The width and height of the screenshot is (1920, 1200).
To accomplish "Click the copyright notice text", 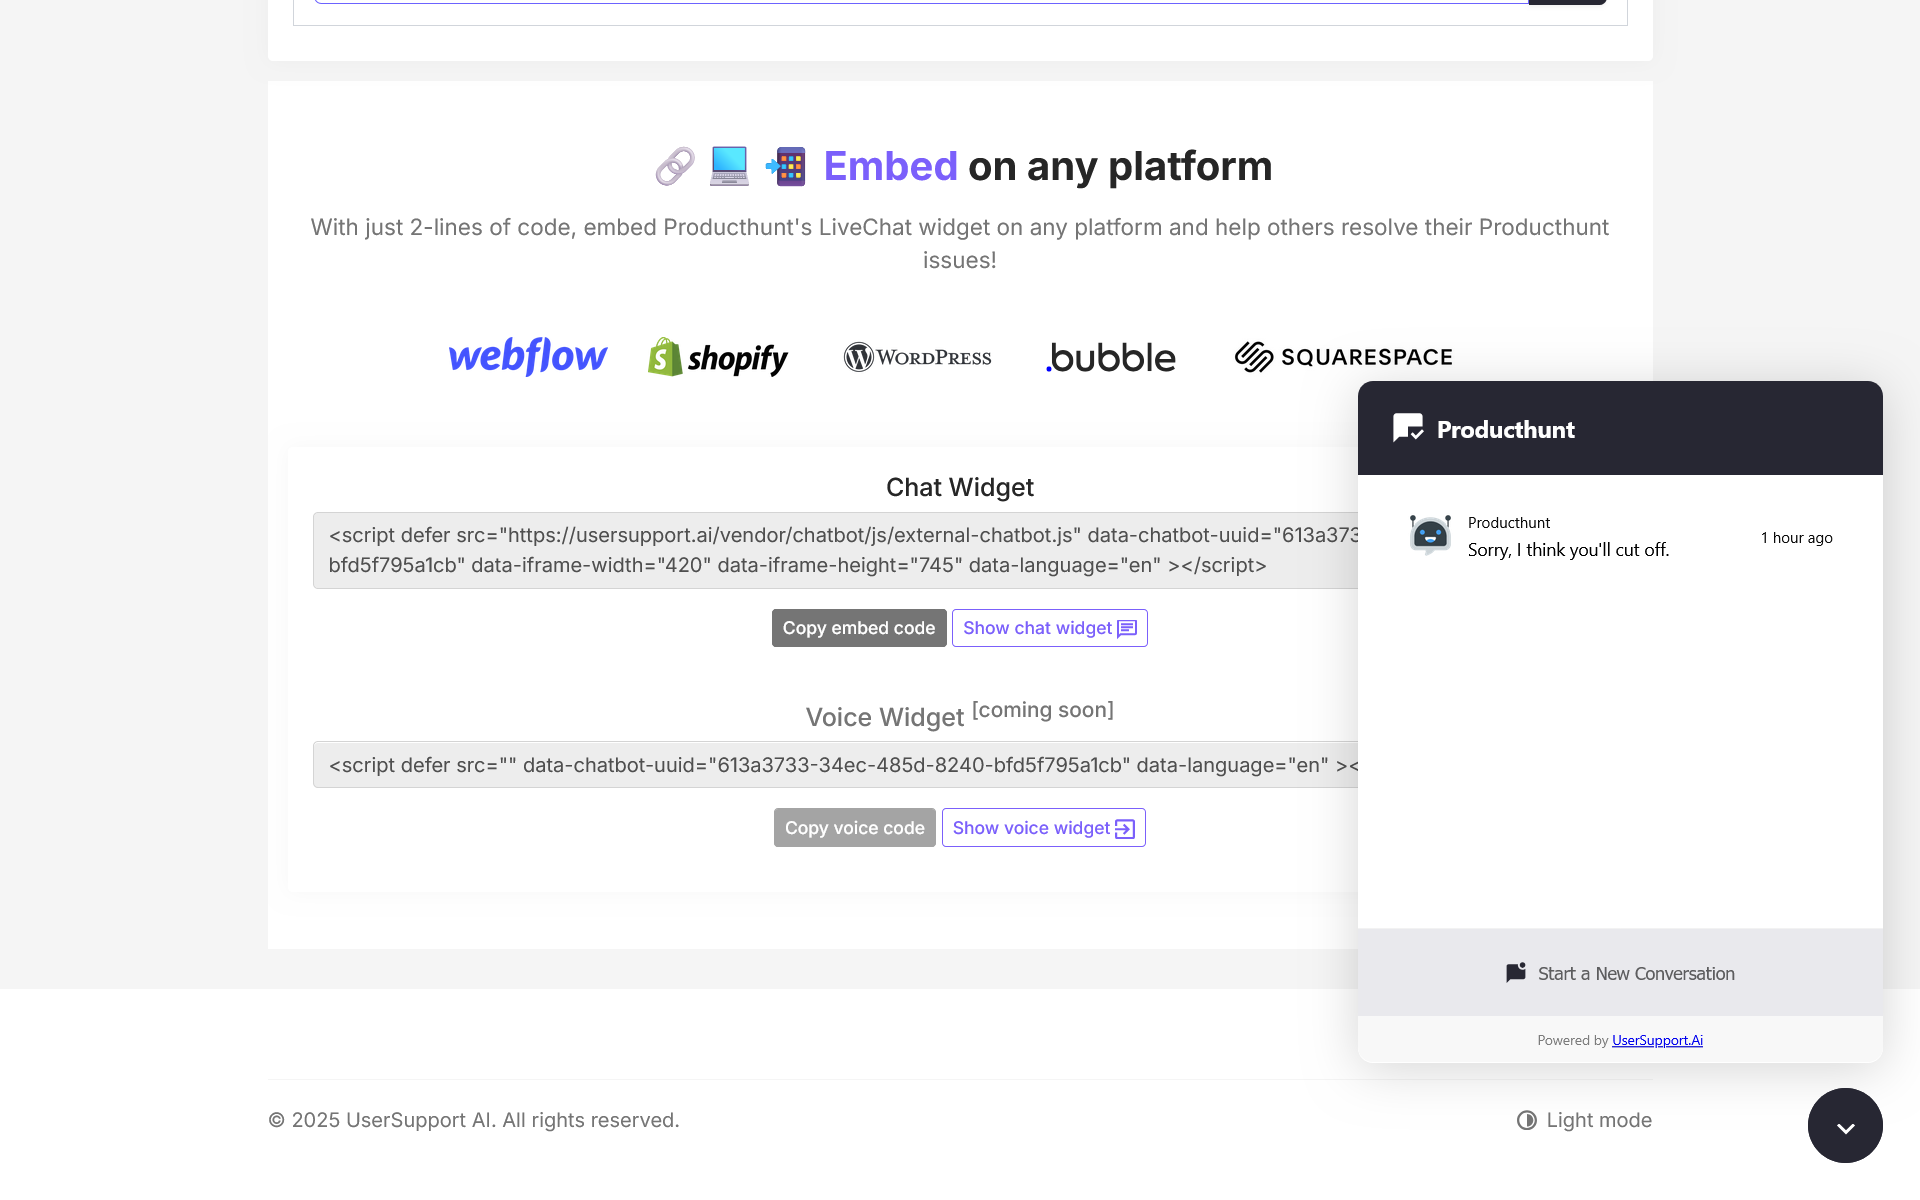I will (474, 1120).
